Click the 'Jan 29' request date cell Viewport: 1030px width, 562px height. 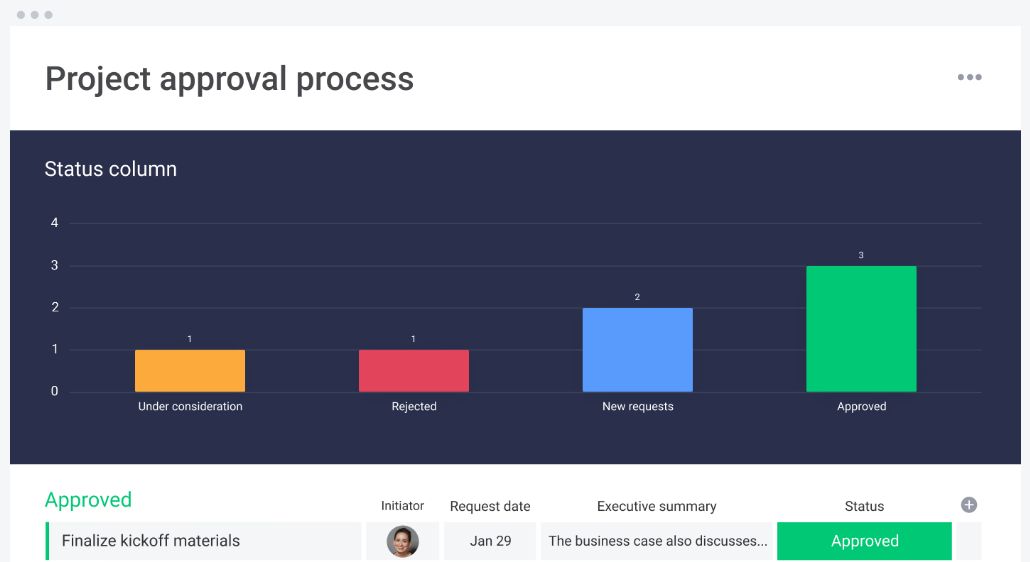(490, 541)
